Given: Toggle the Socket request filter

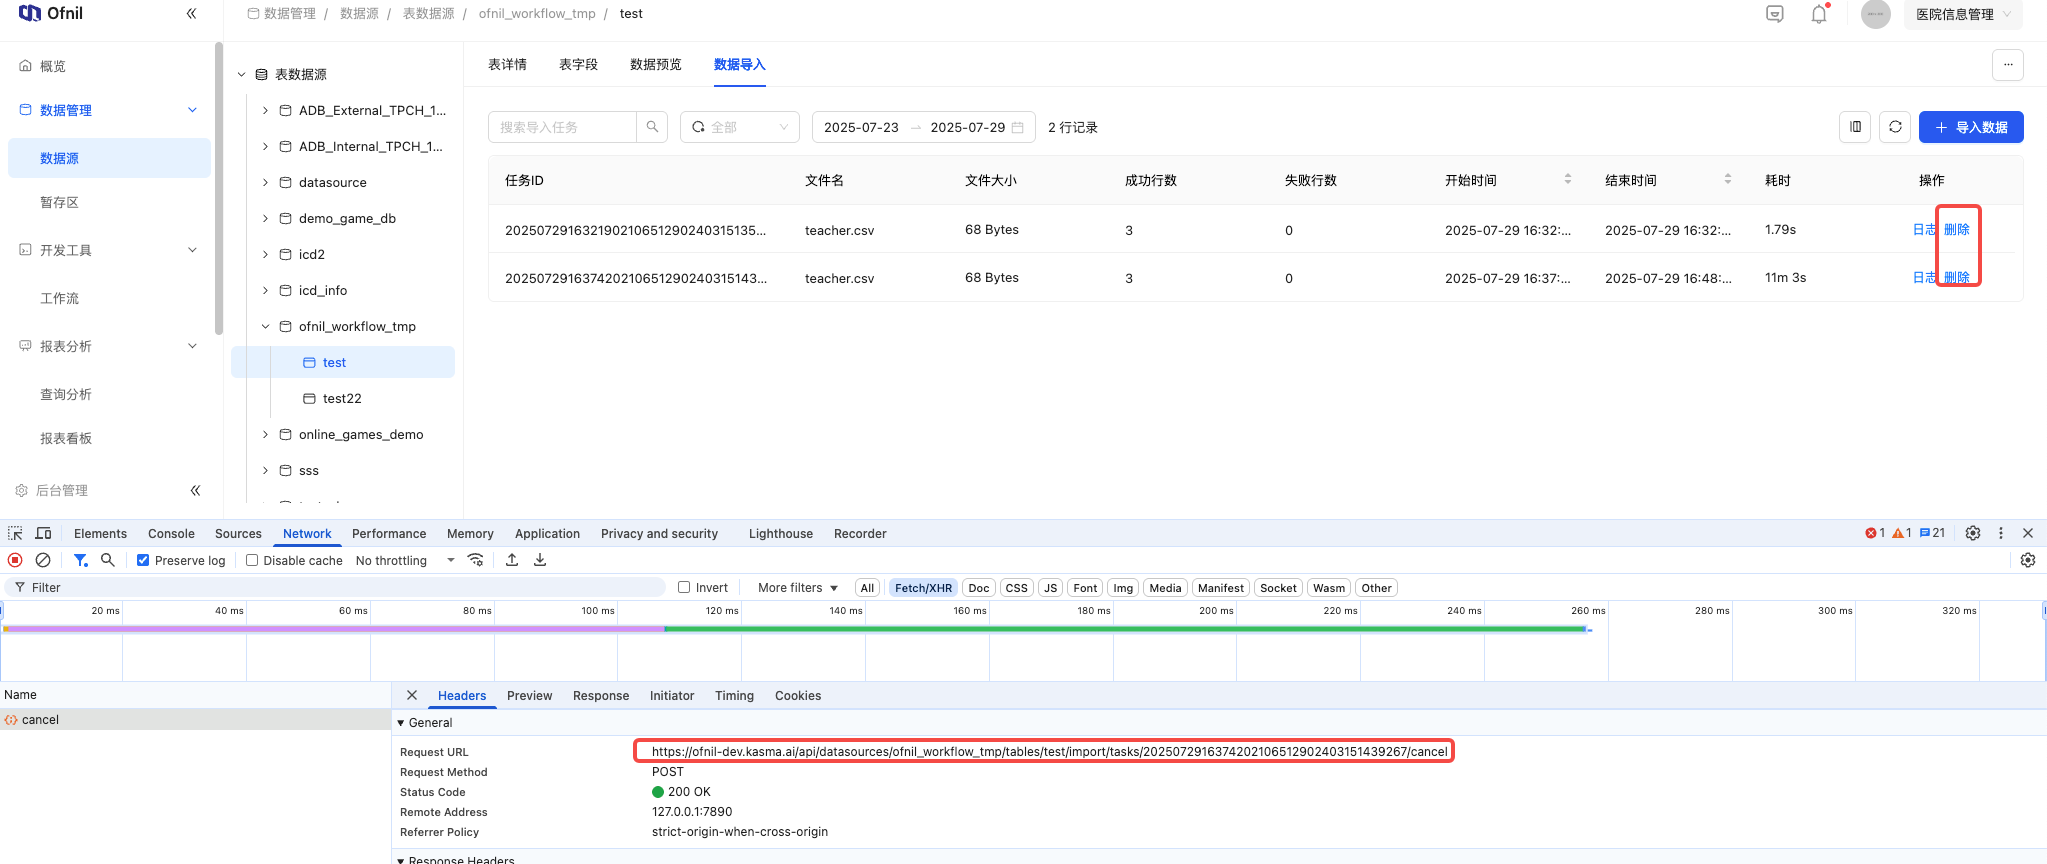Looking at the screenshot, I should [x=1278, y=588].
